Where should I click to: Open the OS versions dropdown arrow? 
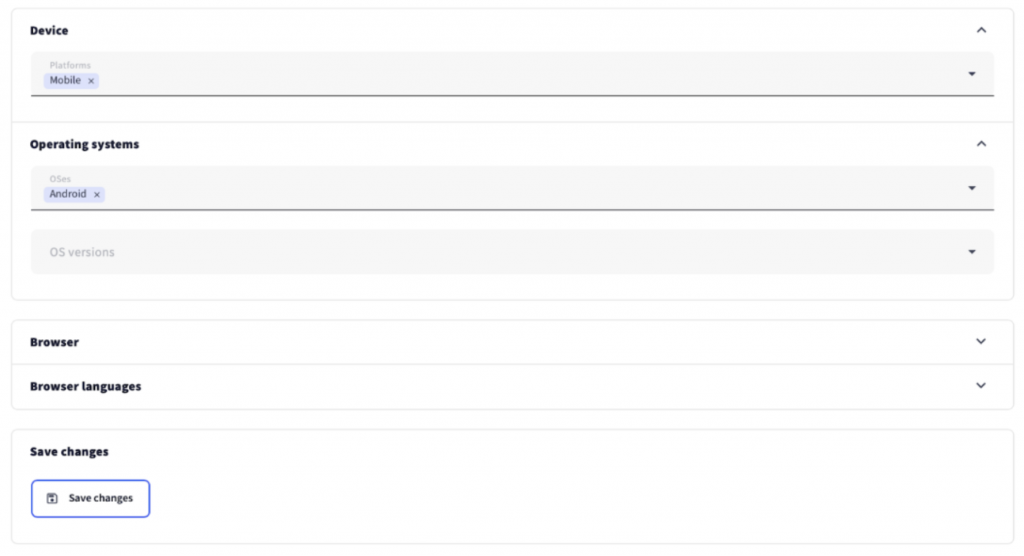[972, 252]
